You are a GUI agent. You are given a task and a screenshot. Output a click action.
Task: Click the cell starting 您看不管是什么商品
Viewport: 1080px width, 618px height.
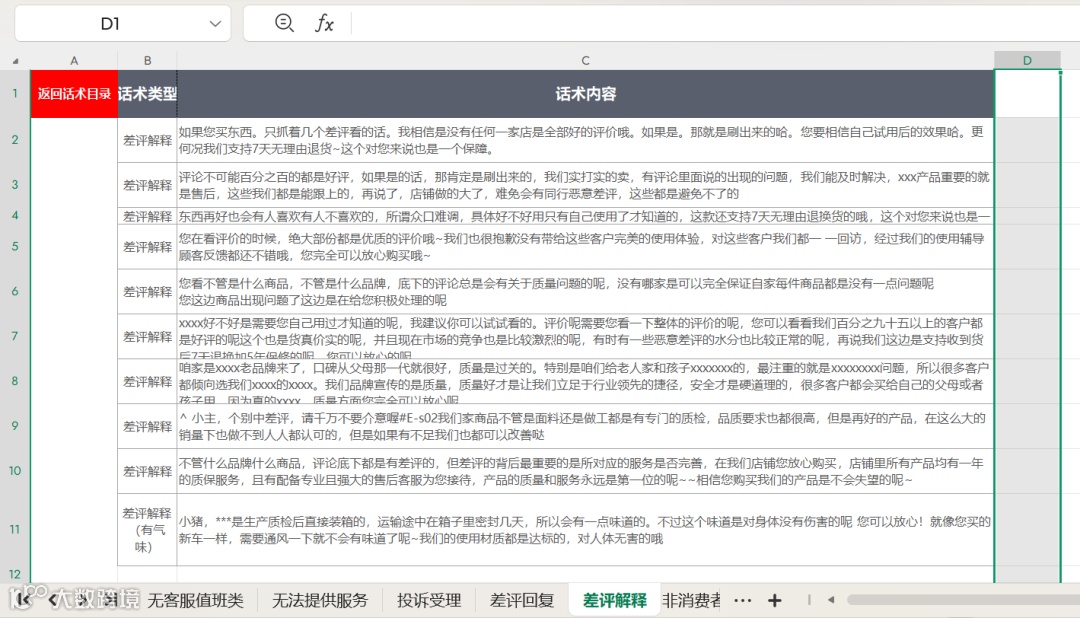(585, 291)
